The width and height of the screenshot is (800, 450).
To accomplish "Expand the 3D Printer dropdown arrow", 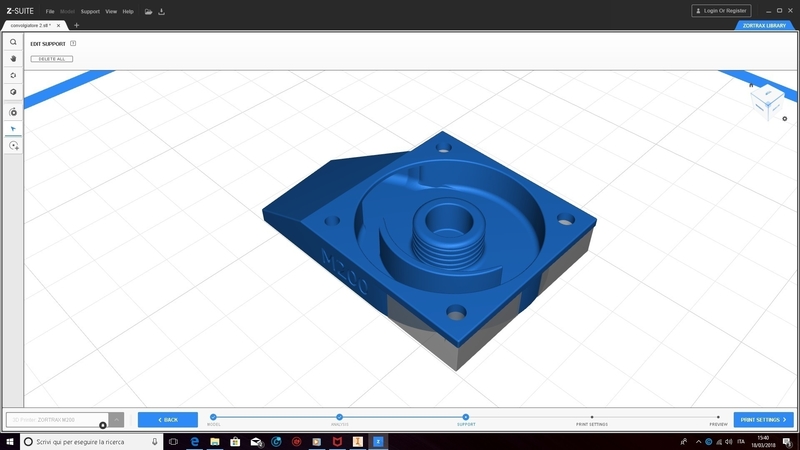I will 116,420.
